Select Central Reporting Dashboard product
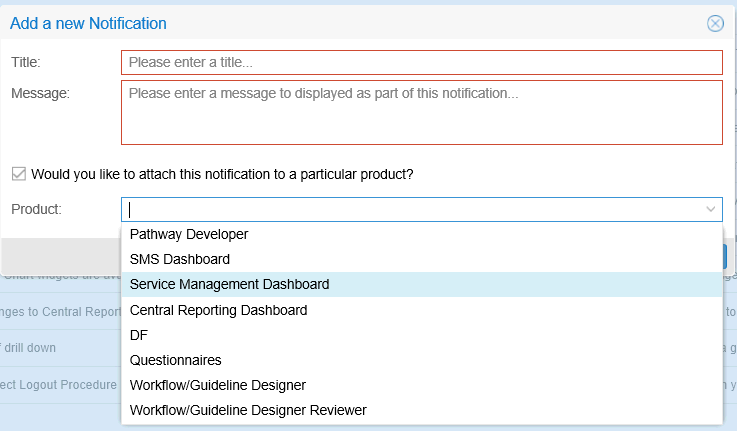The height and width of the screenshot is (431, 737). pos(218,310)
